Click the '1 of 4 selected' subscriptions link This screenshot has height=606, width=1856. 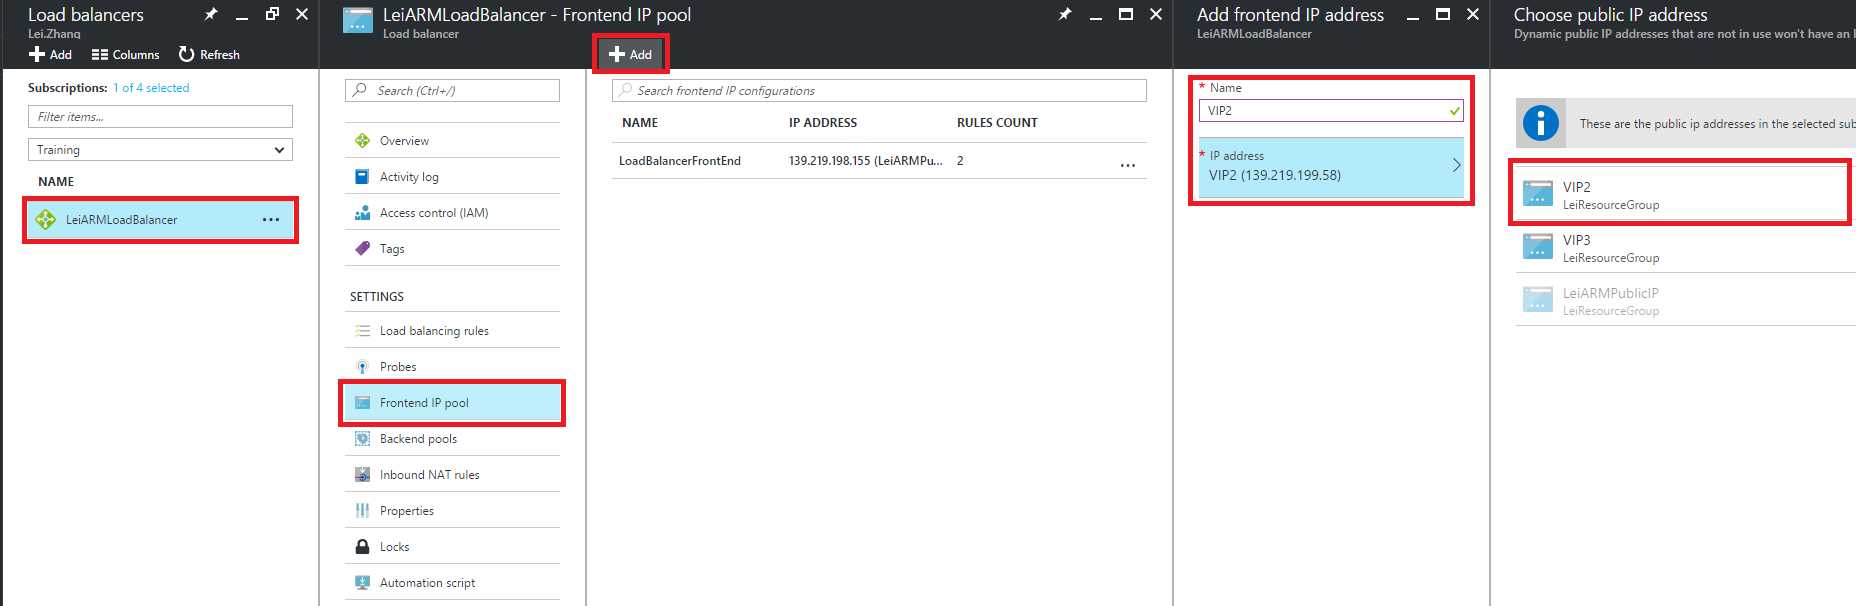(x=151, y=88)
